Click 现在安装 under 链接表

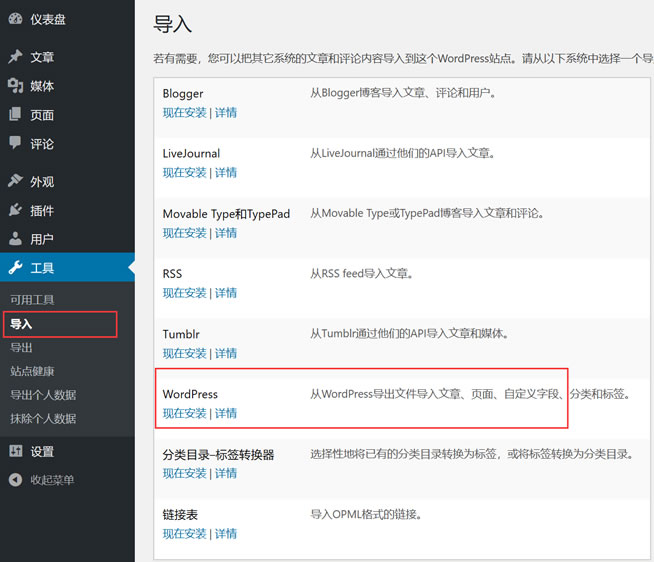pos(184,534)
